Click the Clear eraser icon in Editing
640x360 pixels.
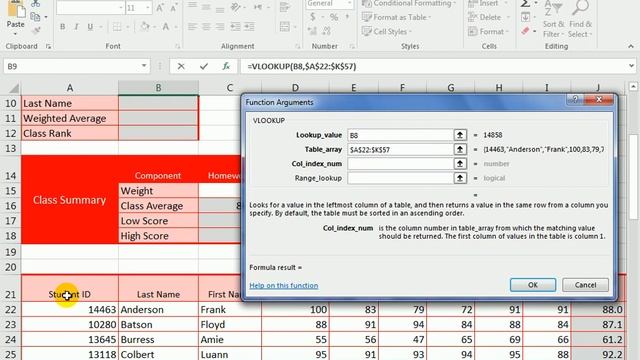pos(525,31)
